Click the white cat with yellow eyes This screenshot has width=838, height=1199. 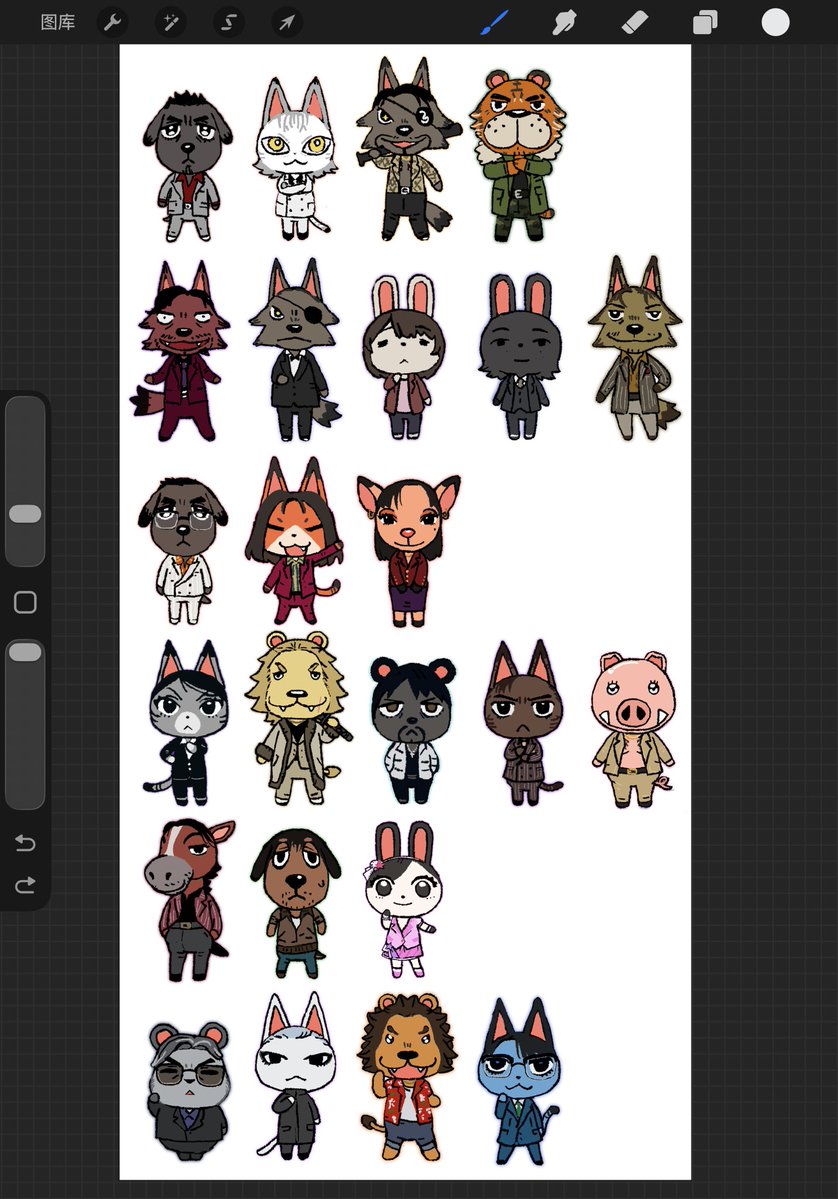click(296, 157)
